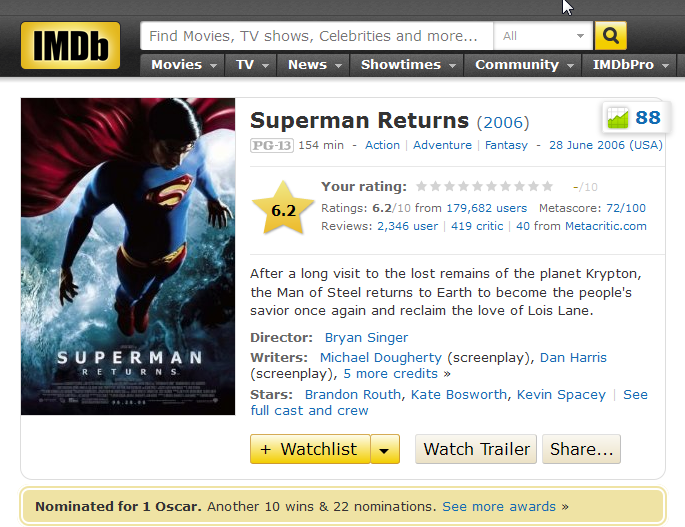Viewport: 685px width, 527px height.
Task: Click the yellow magnifying glass search button
Action: [x=611, y=36]
